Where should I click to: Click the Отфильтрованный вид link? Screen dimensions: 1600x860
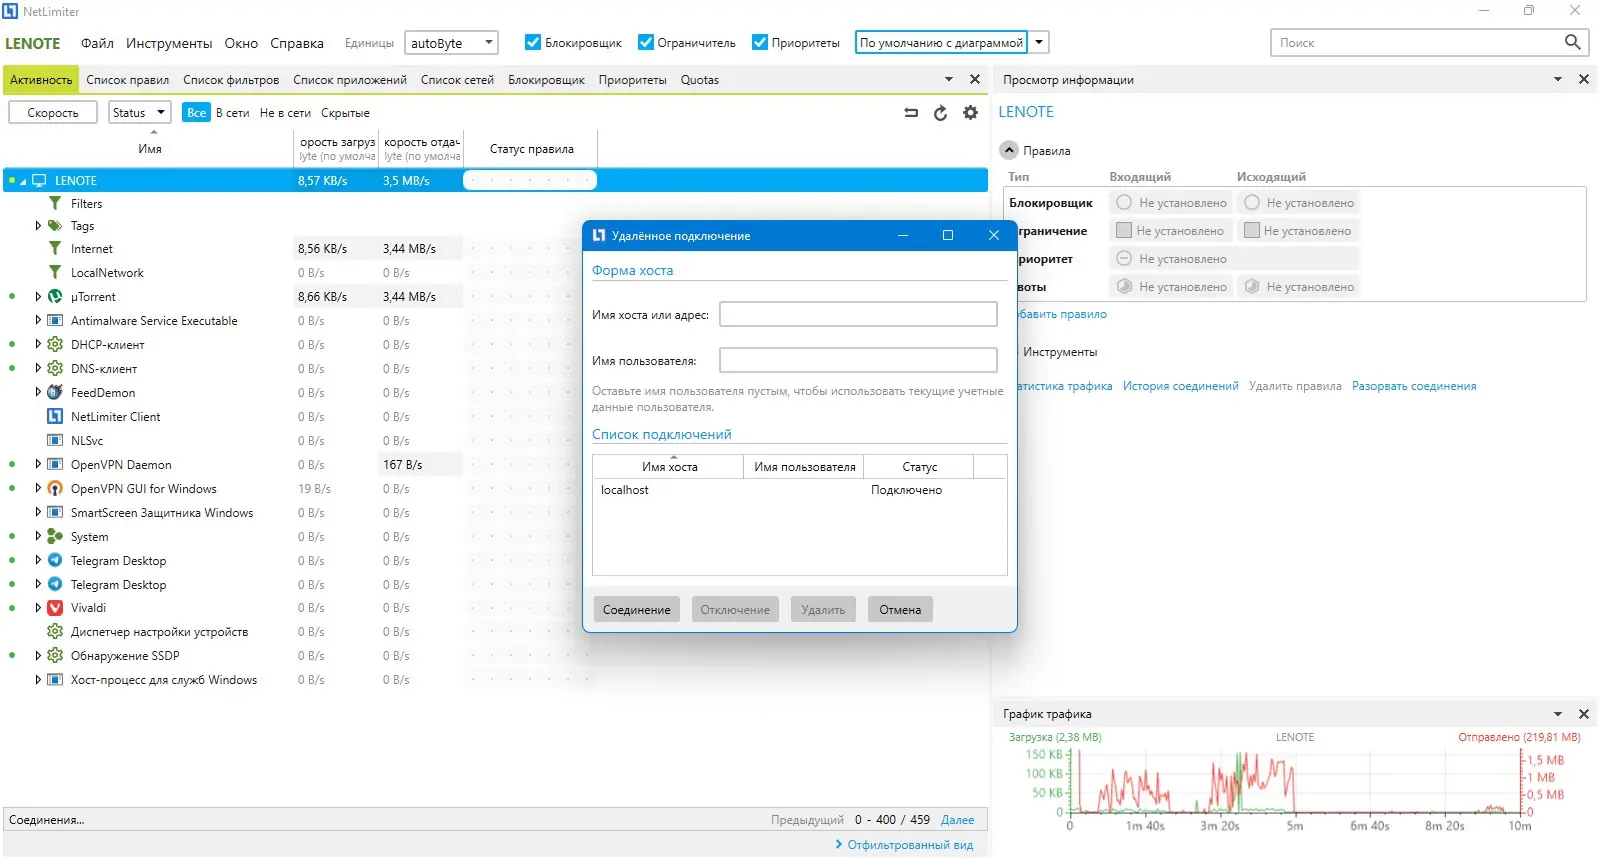point(910,845)
